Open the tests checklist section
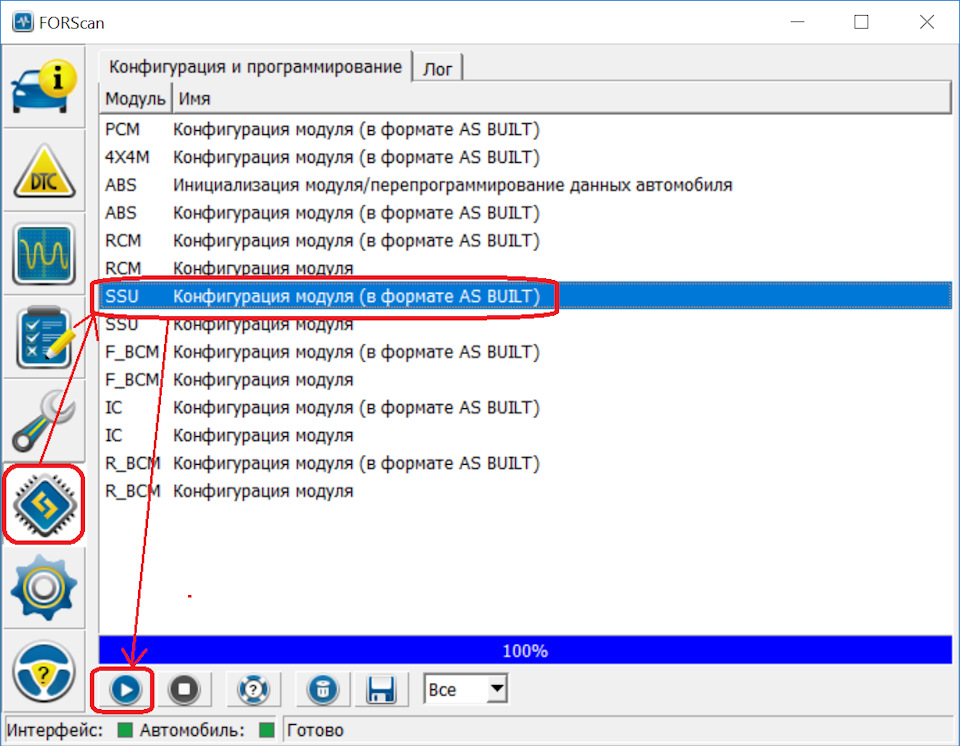Viewport: 960px width, 746px height. tap(43, 337)
